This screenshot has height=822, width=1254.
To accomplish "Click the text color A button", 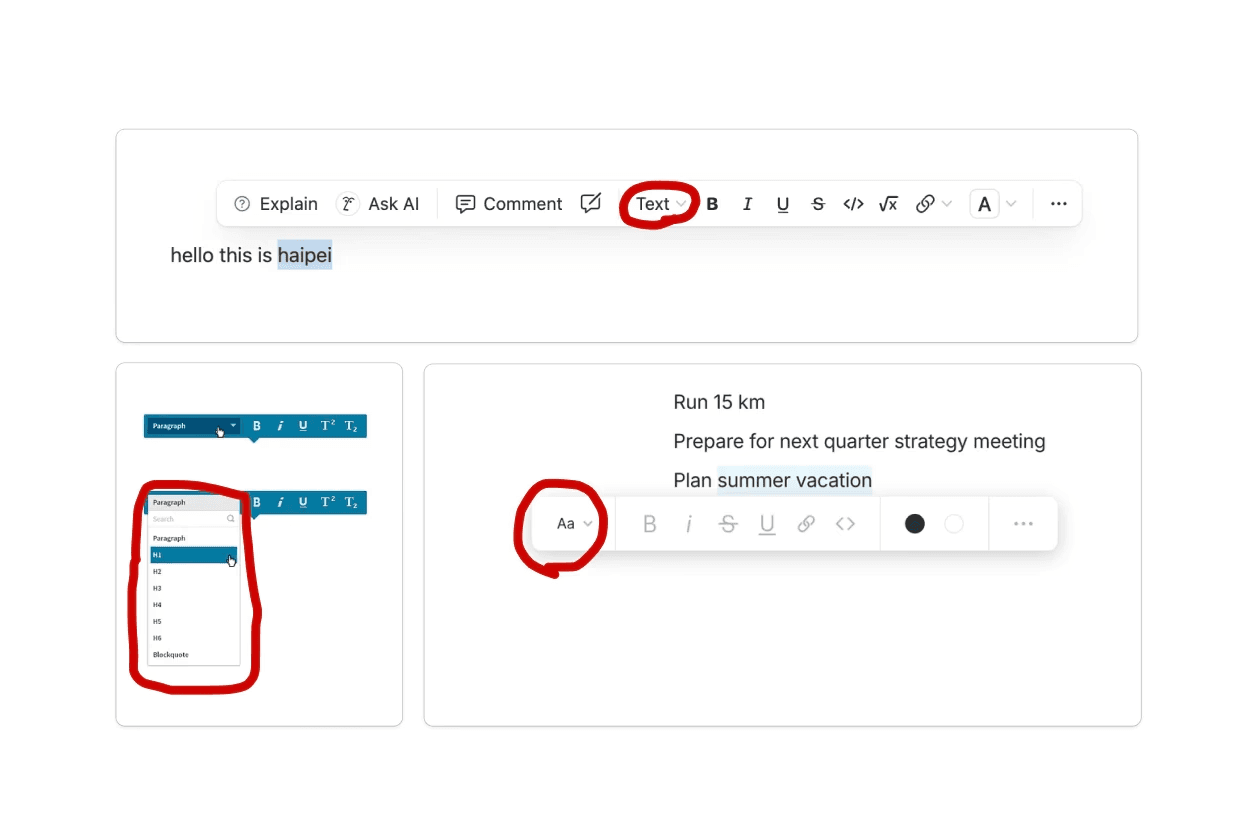I will pyautogui.click(x=985, y=204).
